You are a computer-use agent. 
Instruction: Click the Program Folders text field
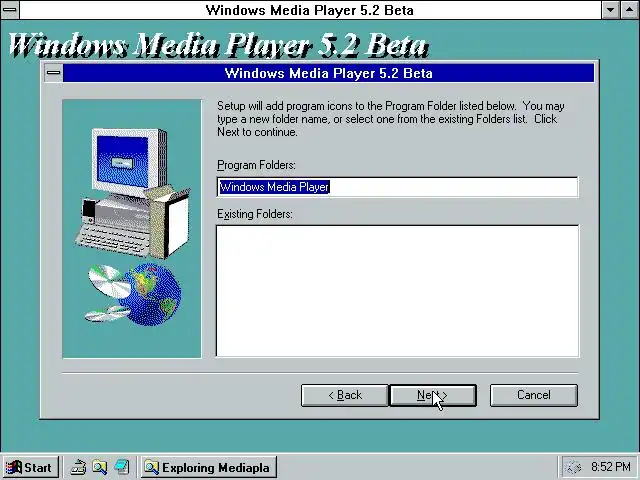(x=397, y=187)
